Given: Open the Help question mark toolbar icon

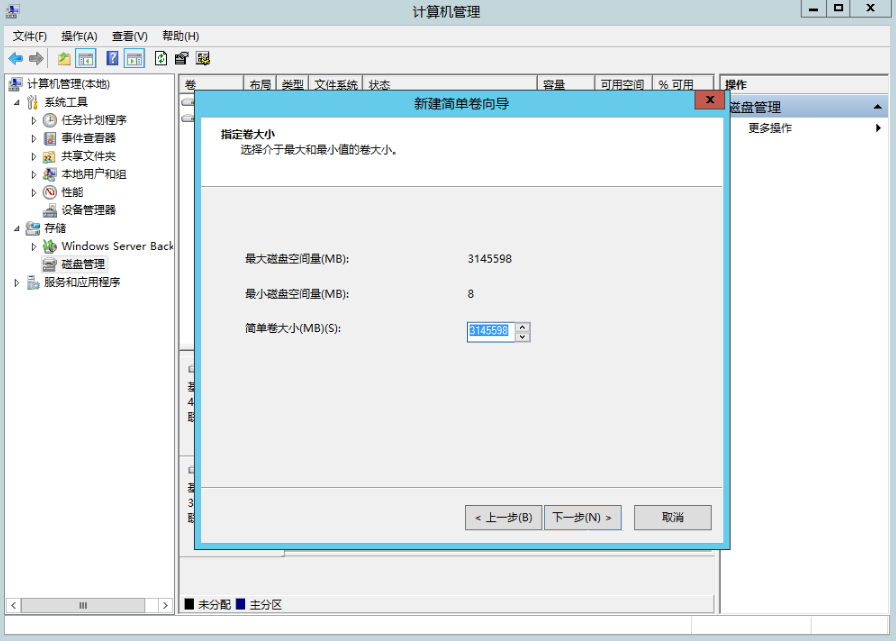Looking at the screenshot, I should point(112,58).
